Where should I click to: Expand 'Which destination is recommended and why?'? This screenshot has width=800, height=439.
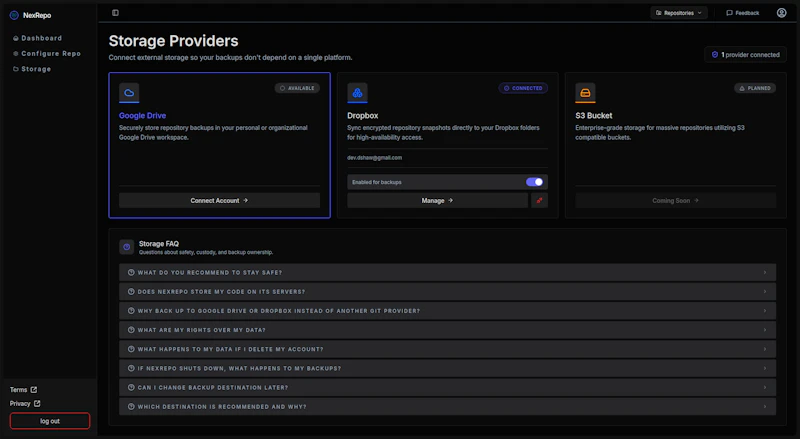coord(447,407)
